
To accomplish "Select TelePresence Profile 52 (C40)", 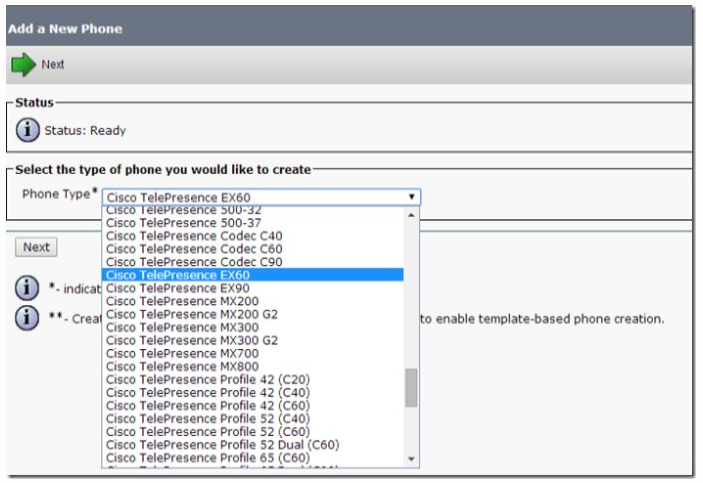I will pyautogui.click(x=253, y=418).
